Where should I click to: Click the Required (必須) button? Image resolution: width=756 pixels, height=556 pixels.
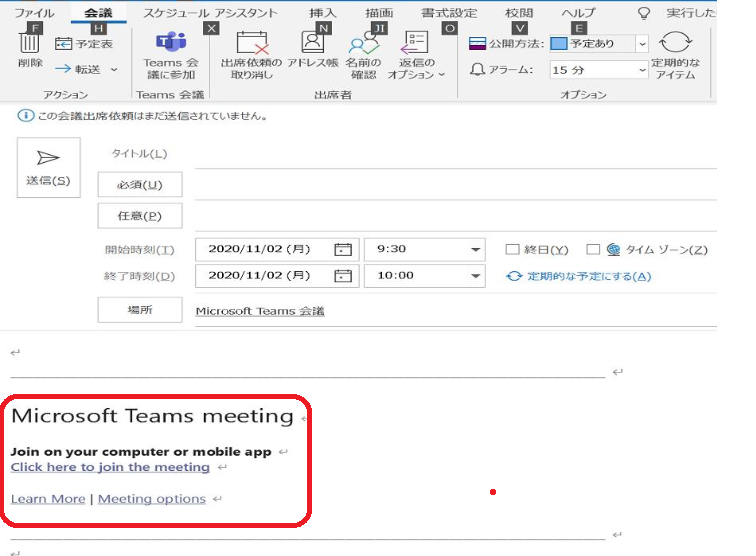[140, 184]
